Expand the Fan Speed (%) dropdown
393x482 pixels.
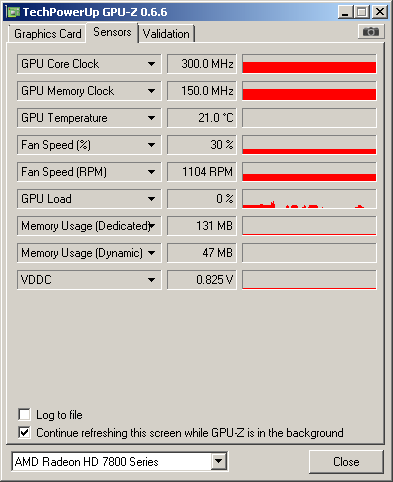(x=152, y=145)
